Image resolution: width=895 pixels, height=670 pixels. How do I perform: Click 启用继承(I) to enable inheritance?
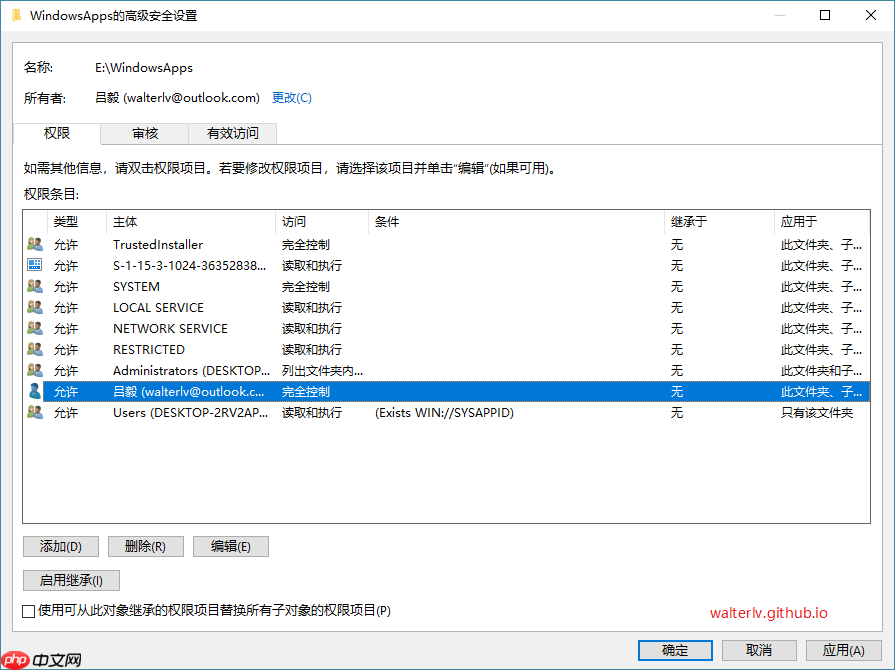(71, 580)
